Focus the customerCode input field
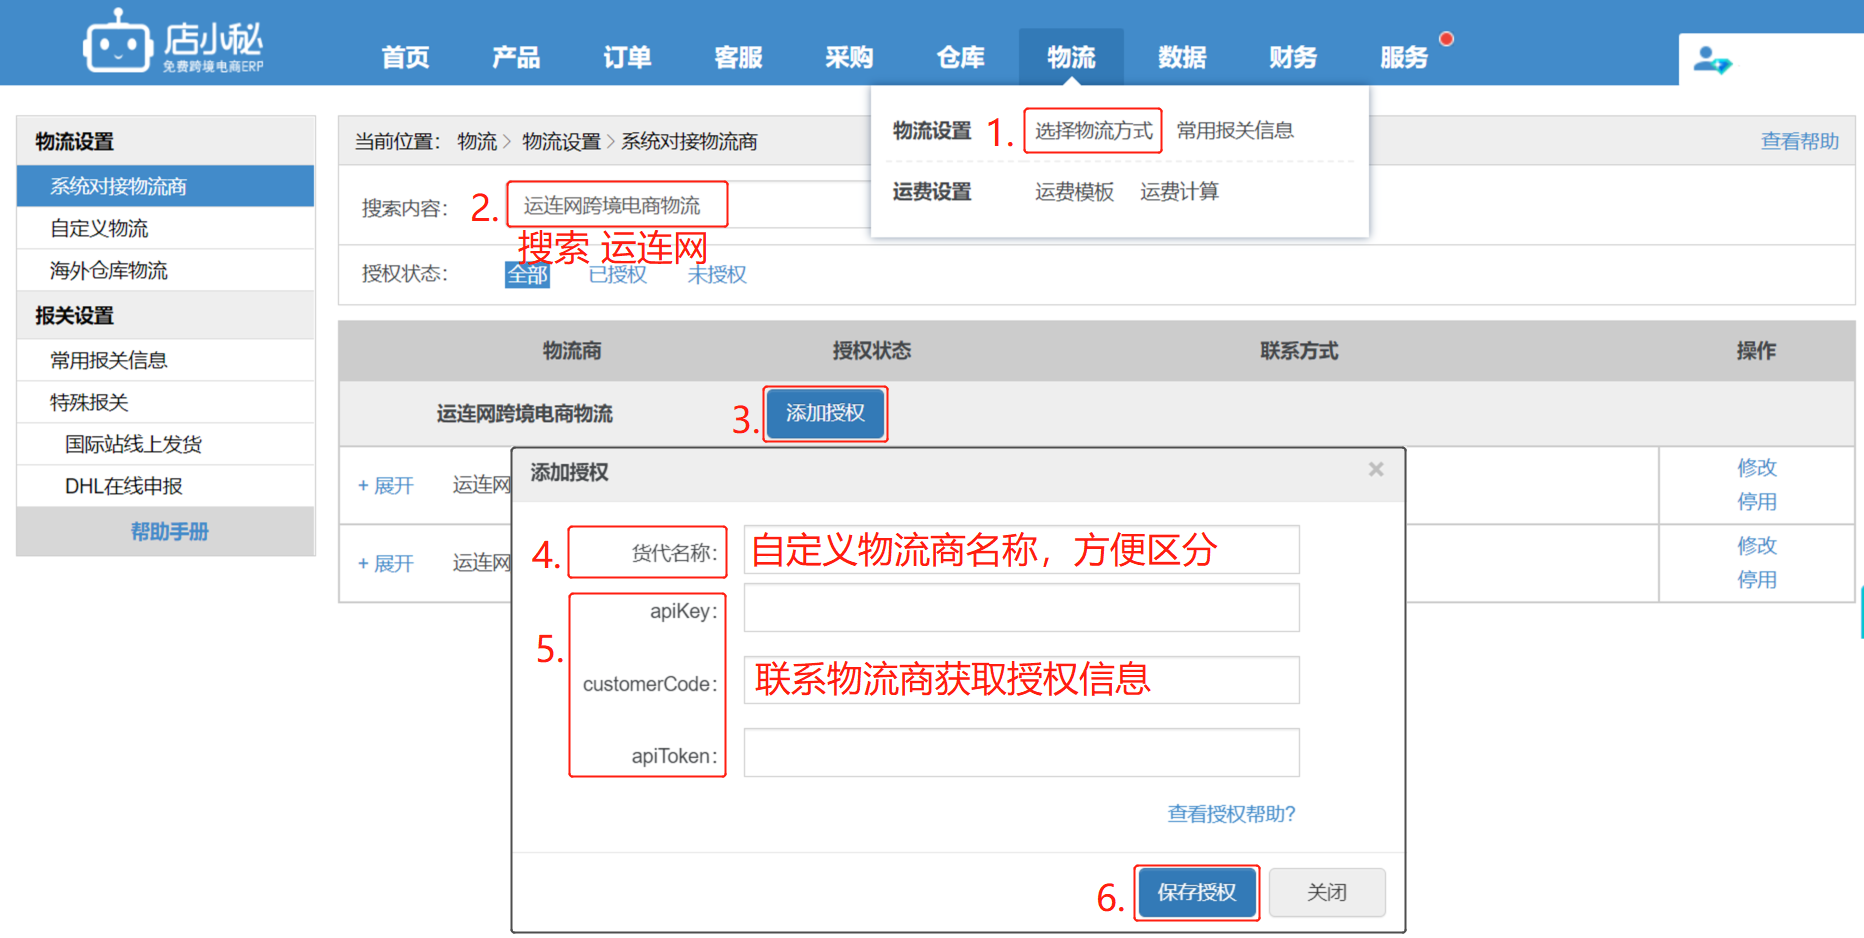 pyautogui.click(x=1021, y=680)
